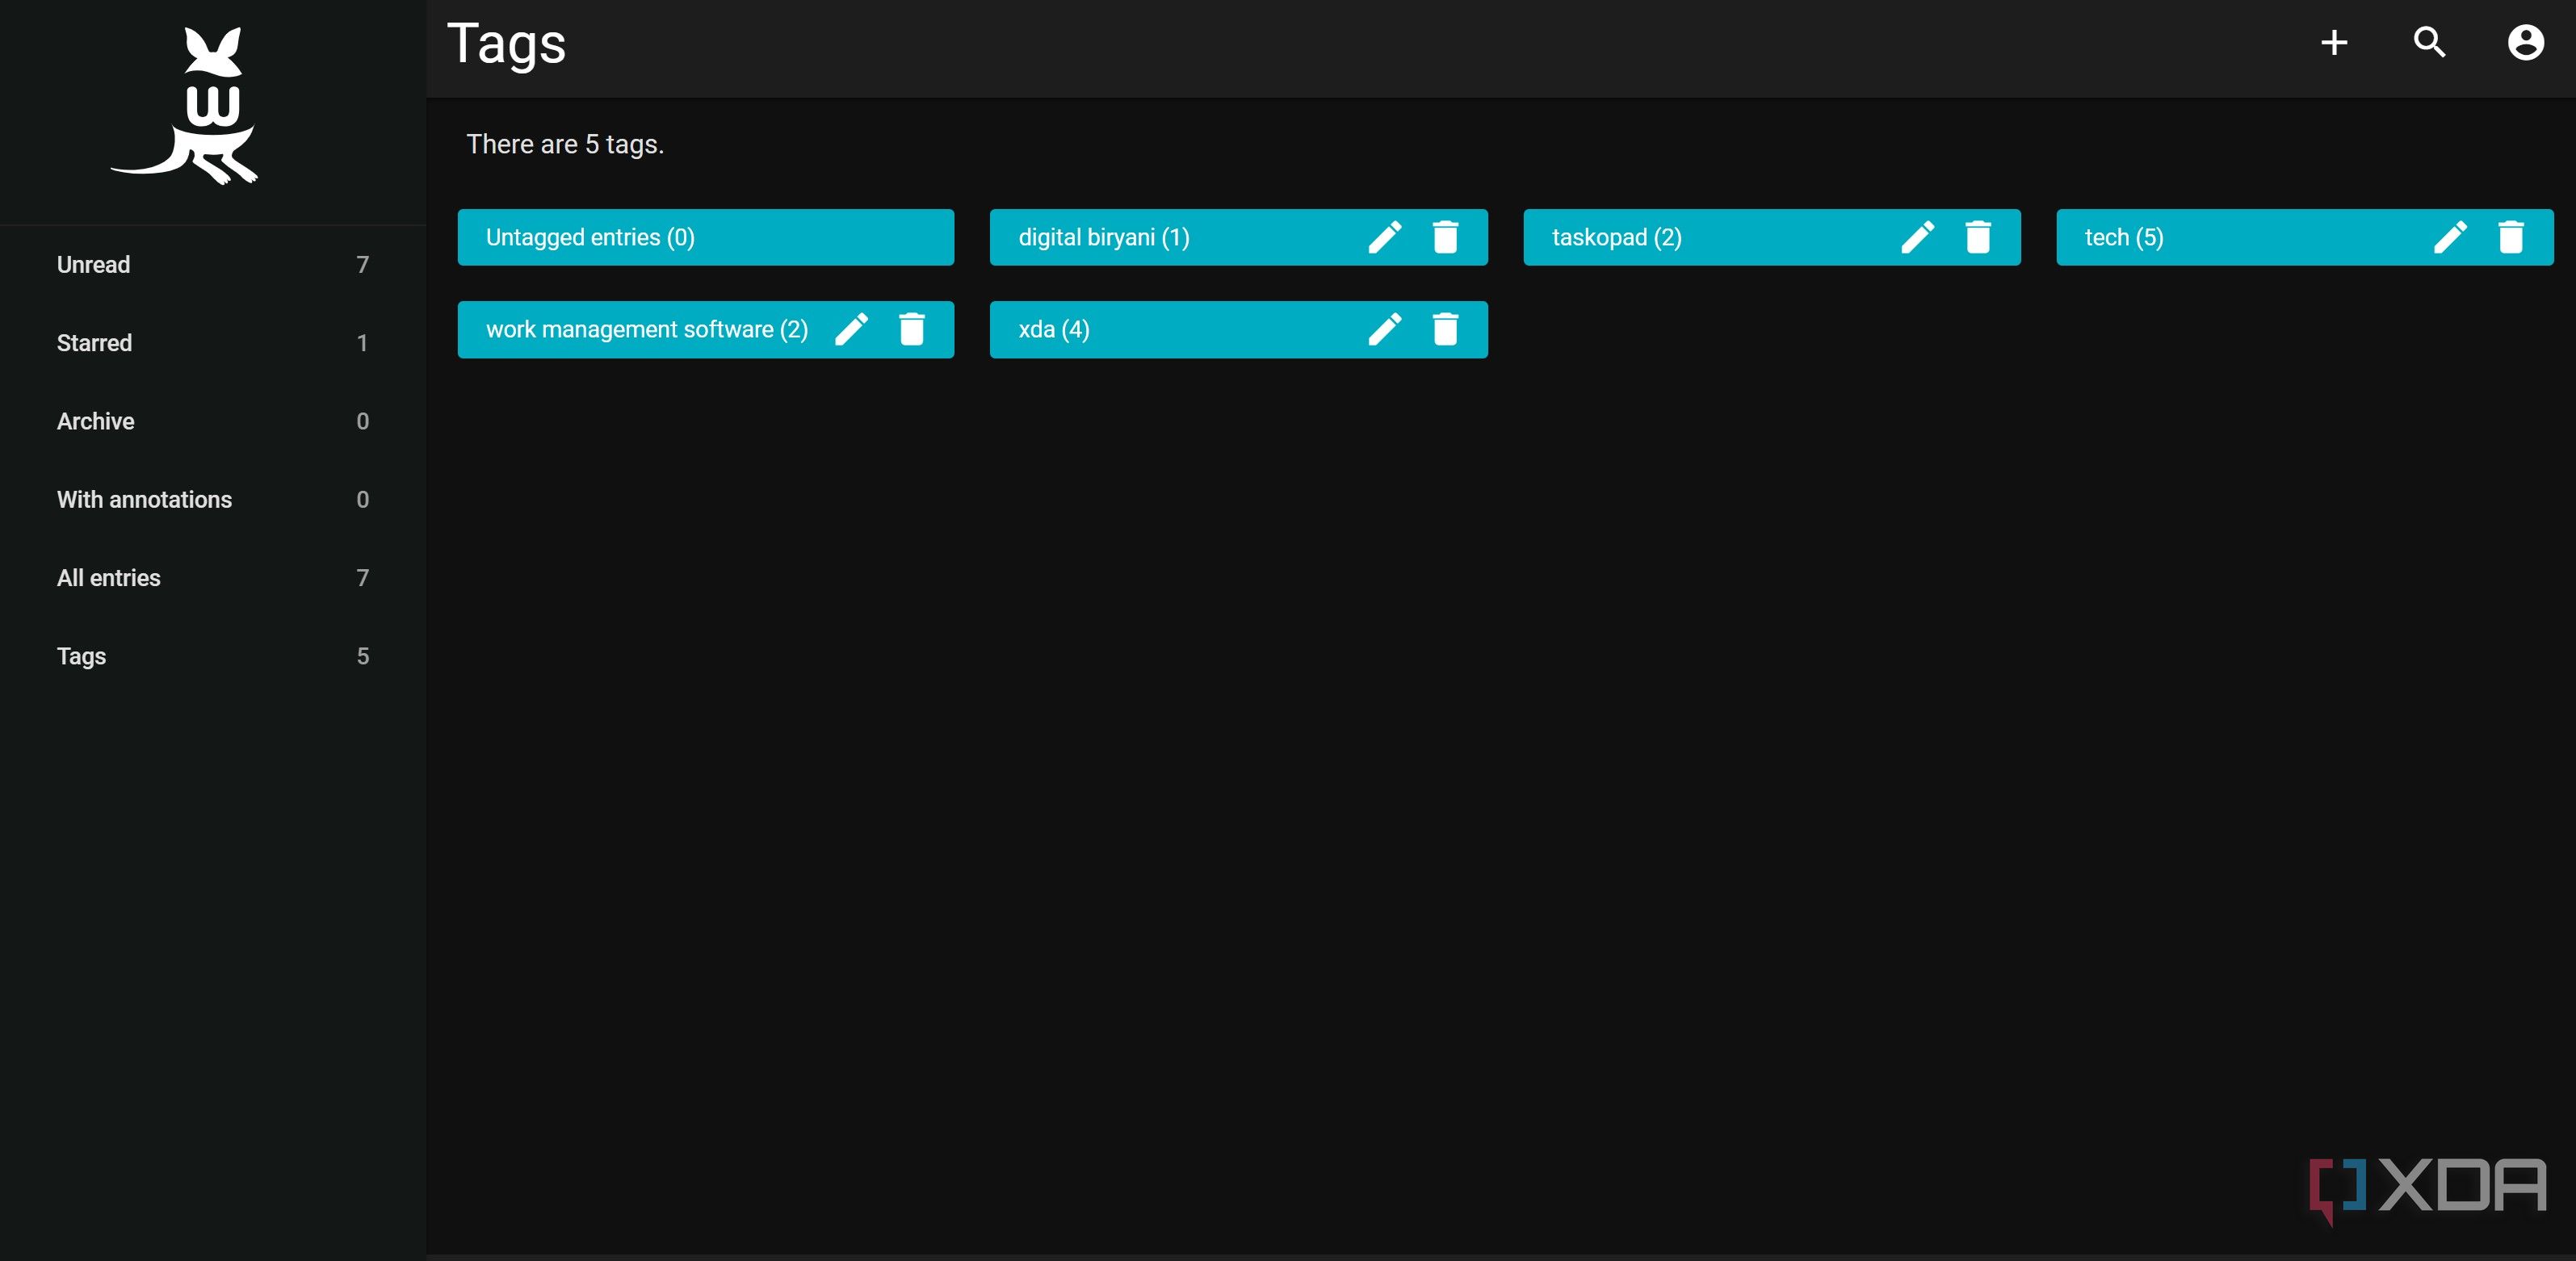This screenshot has height=1261, width=2576.
Task: Click the Tags page heading
Action: (506, 45)
